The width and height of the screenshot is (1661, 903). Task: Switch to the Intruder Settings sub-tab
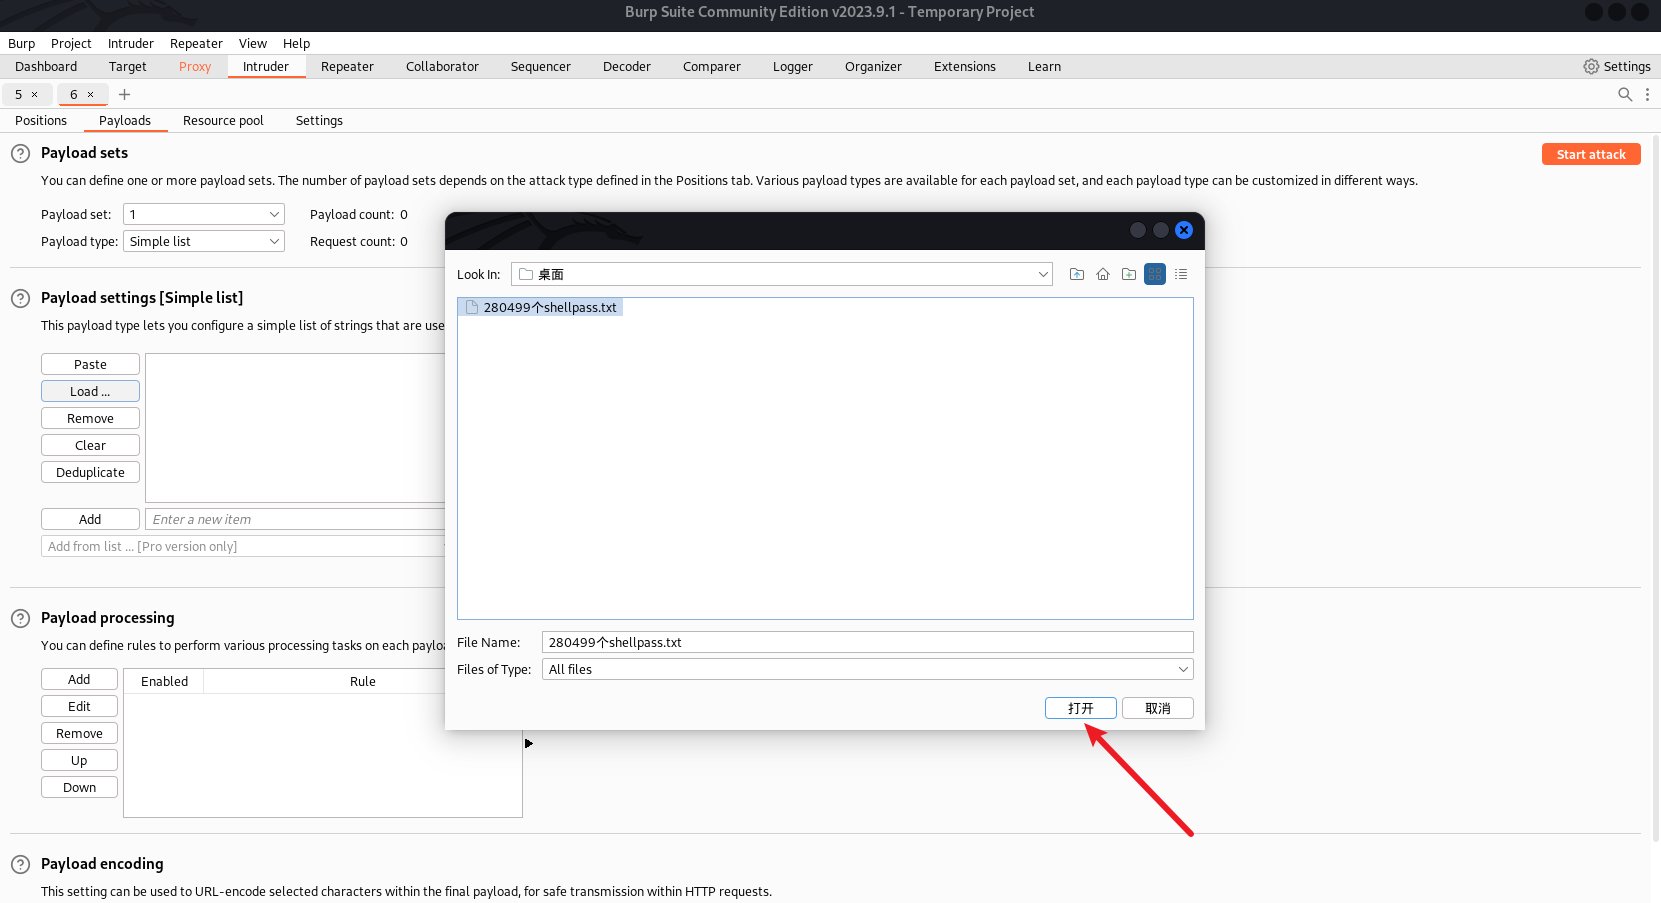point(319,120)
